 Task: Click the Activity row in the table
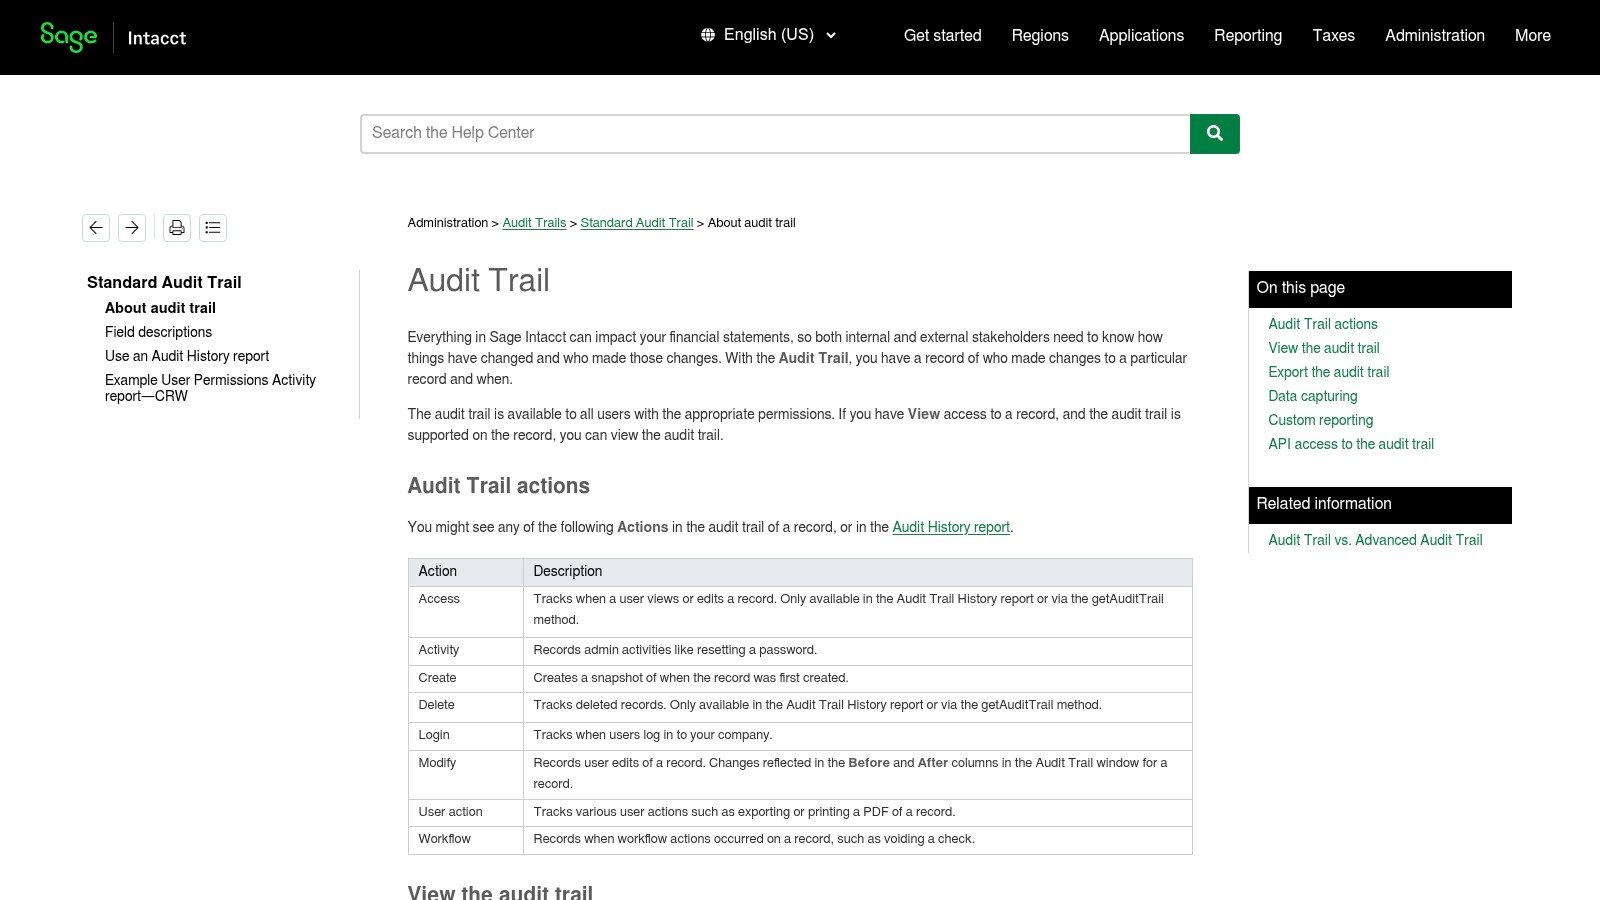tap(800, 651)
